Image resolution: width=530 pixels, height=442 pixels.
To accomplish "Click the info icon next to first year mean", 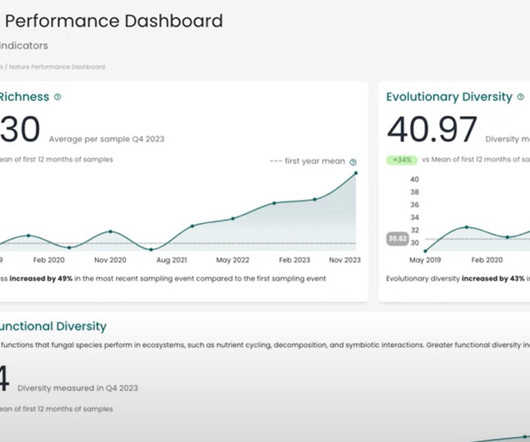I will pyautogui.click(x=353, y=162).
